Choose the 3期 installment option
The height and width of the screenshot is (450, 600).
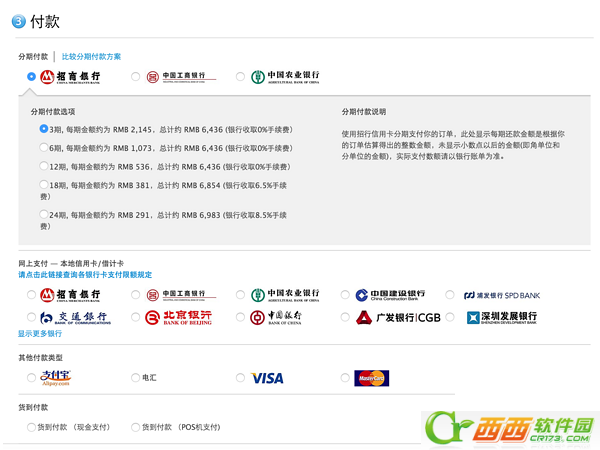point(44,129)
